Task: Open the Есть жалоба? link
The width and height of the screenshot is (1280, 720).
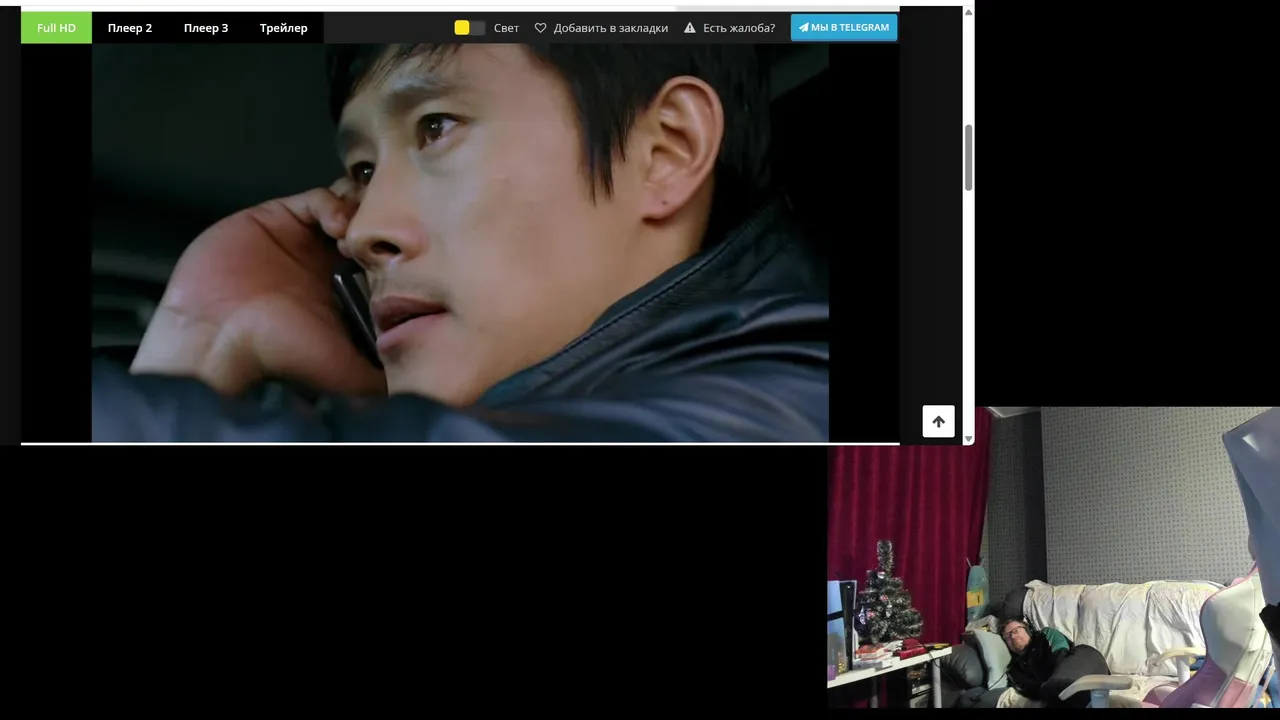Action: pos(739,28)
